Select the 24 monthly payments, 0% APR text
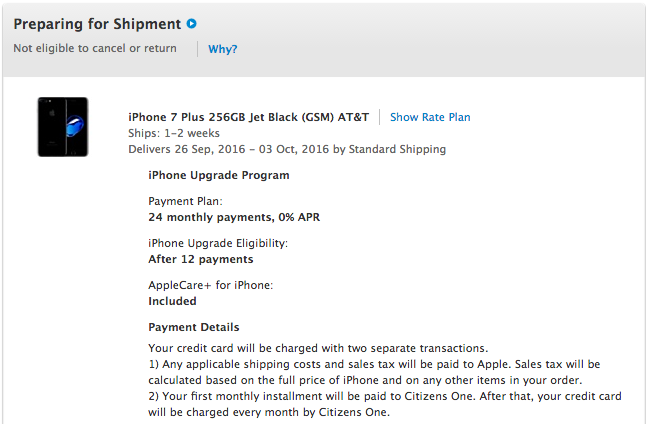The image size is (646, 424). pos(234,217)
